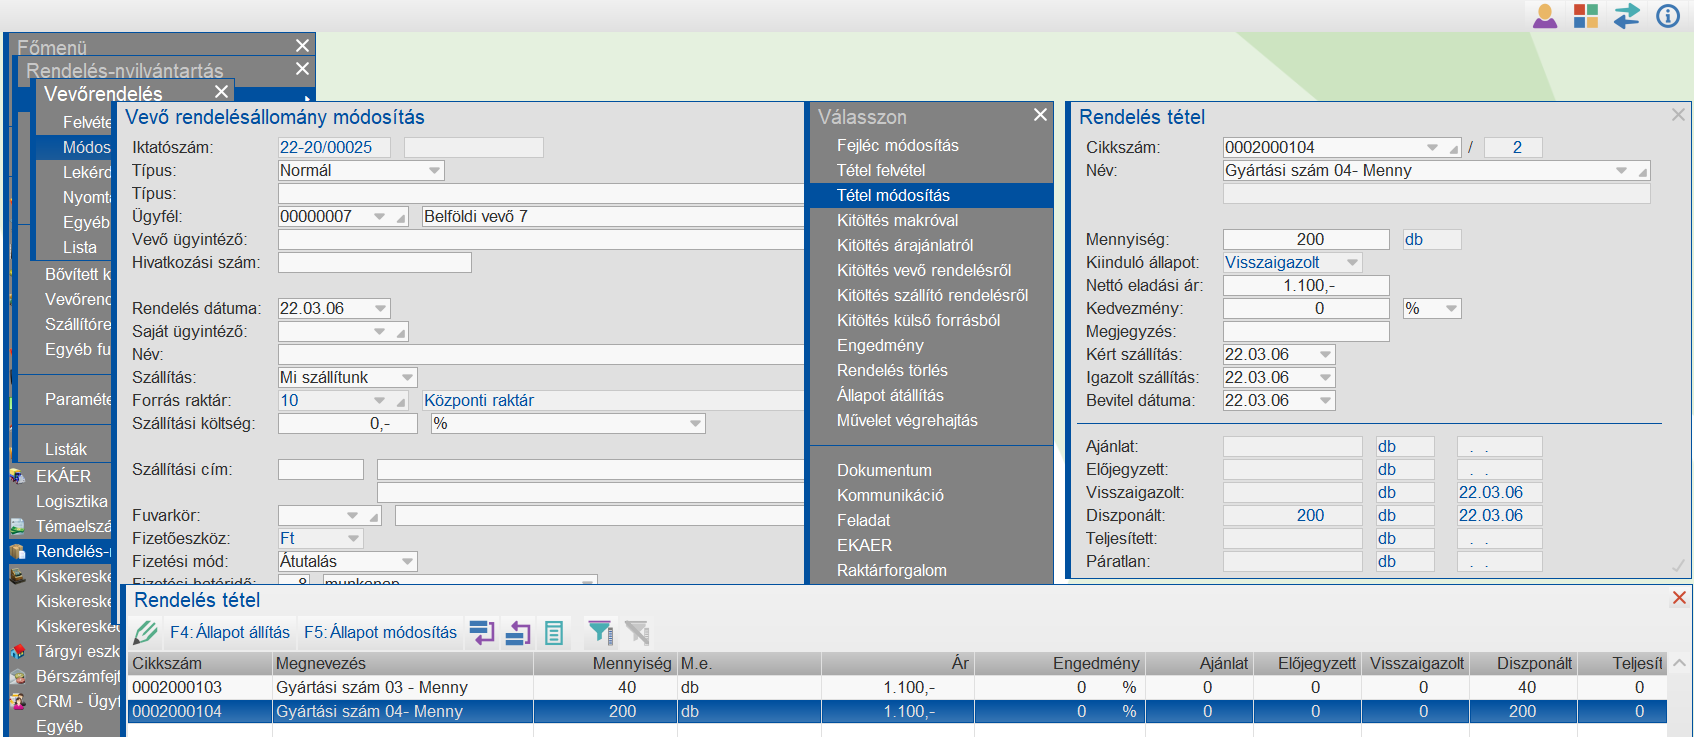Viewport: 1694px width, 737px height.
Task: Expand the Cikkszám dropdown in Rendelés tétel
Action: (x=1432, y=148)
